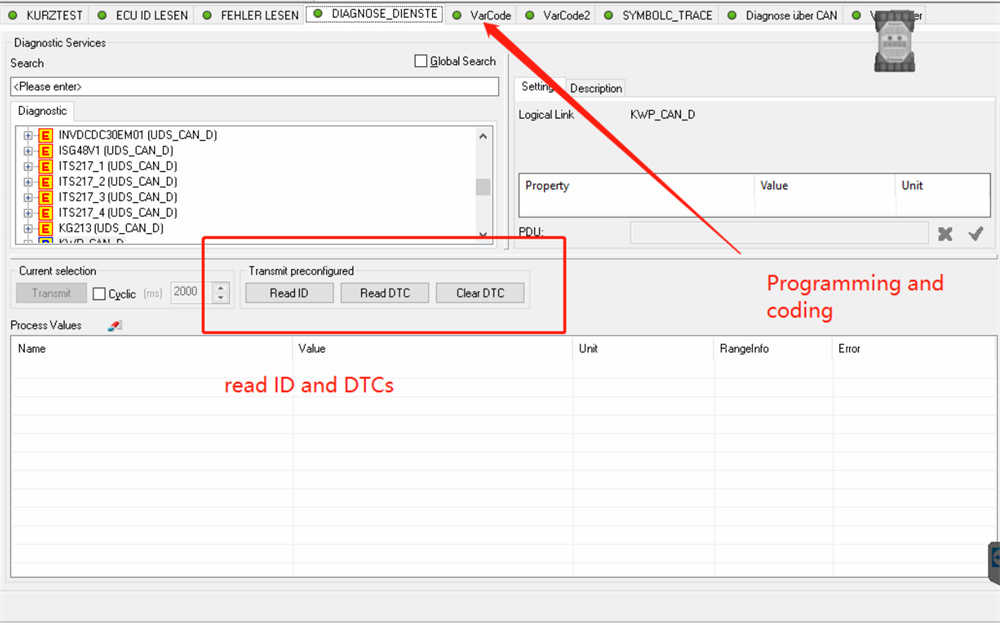Expand the ITS217_4 tree node
Viewport: 1000px width, 625px height.
pyautogui.click(x=28, y=213)
